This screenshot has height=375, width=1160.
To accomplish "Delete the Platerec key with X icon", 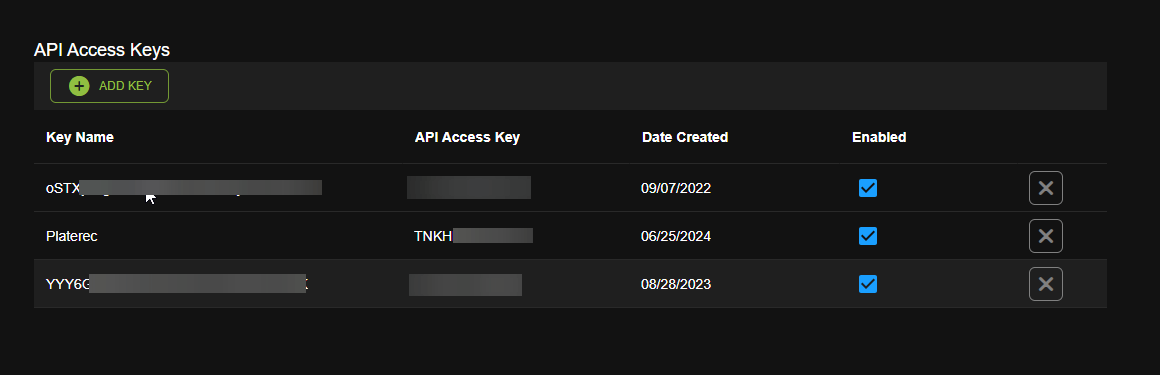I will click(1045, 236).
